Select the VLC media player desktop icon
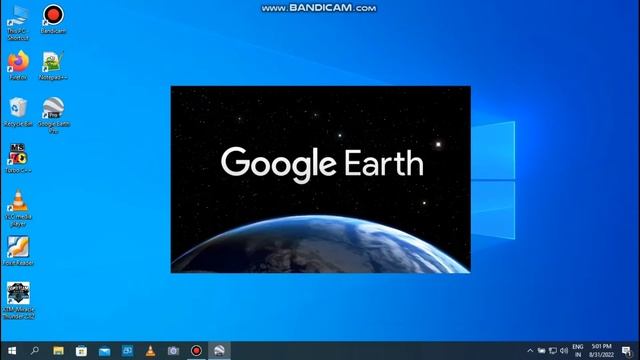Image resolution: width=640 pixels, height=360 pixels. (x=18, y=209)
